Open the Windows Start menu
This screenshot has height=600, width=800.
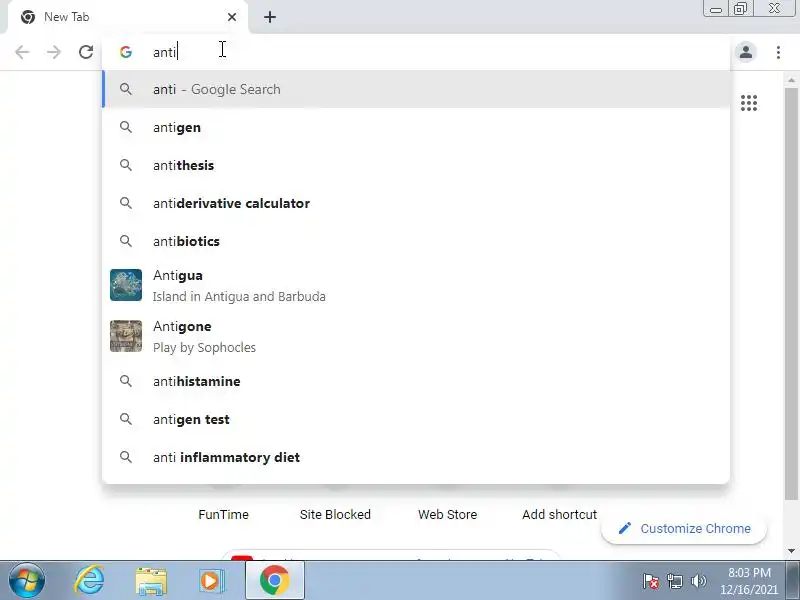27,581
